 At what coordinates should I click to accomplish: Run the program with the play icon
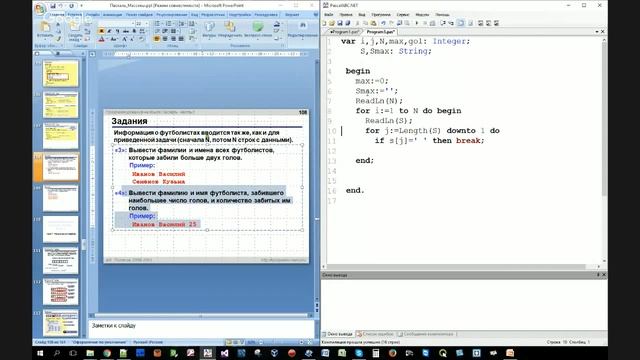pyautogui.click(x=417, y=23)
